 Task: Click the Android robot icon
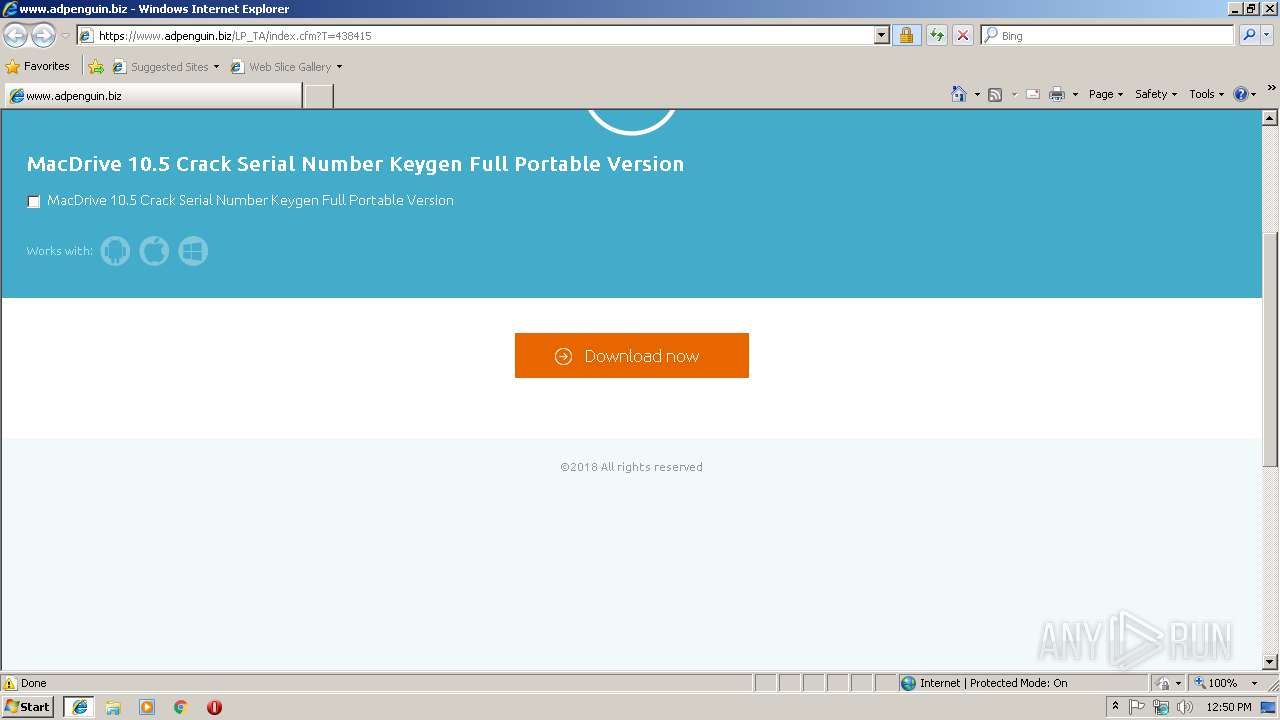(x=115, y=250)
